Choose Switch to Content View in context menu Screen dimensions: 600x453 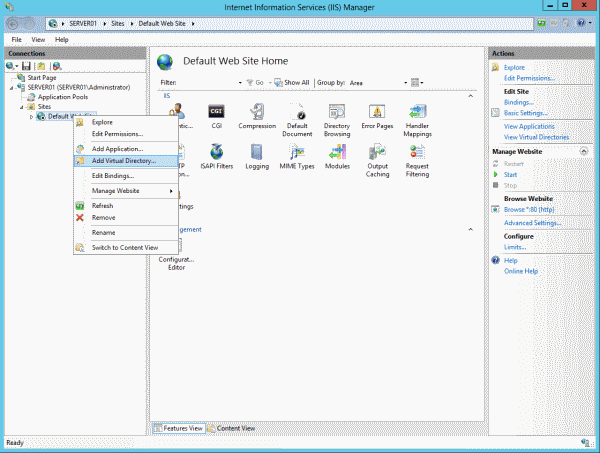126,248
